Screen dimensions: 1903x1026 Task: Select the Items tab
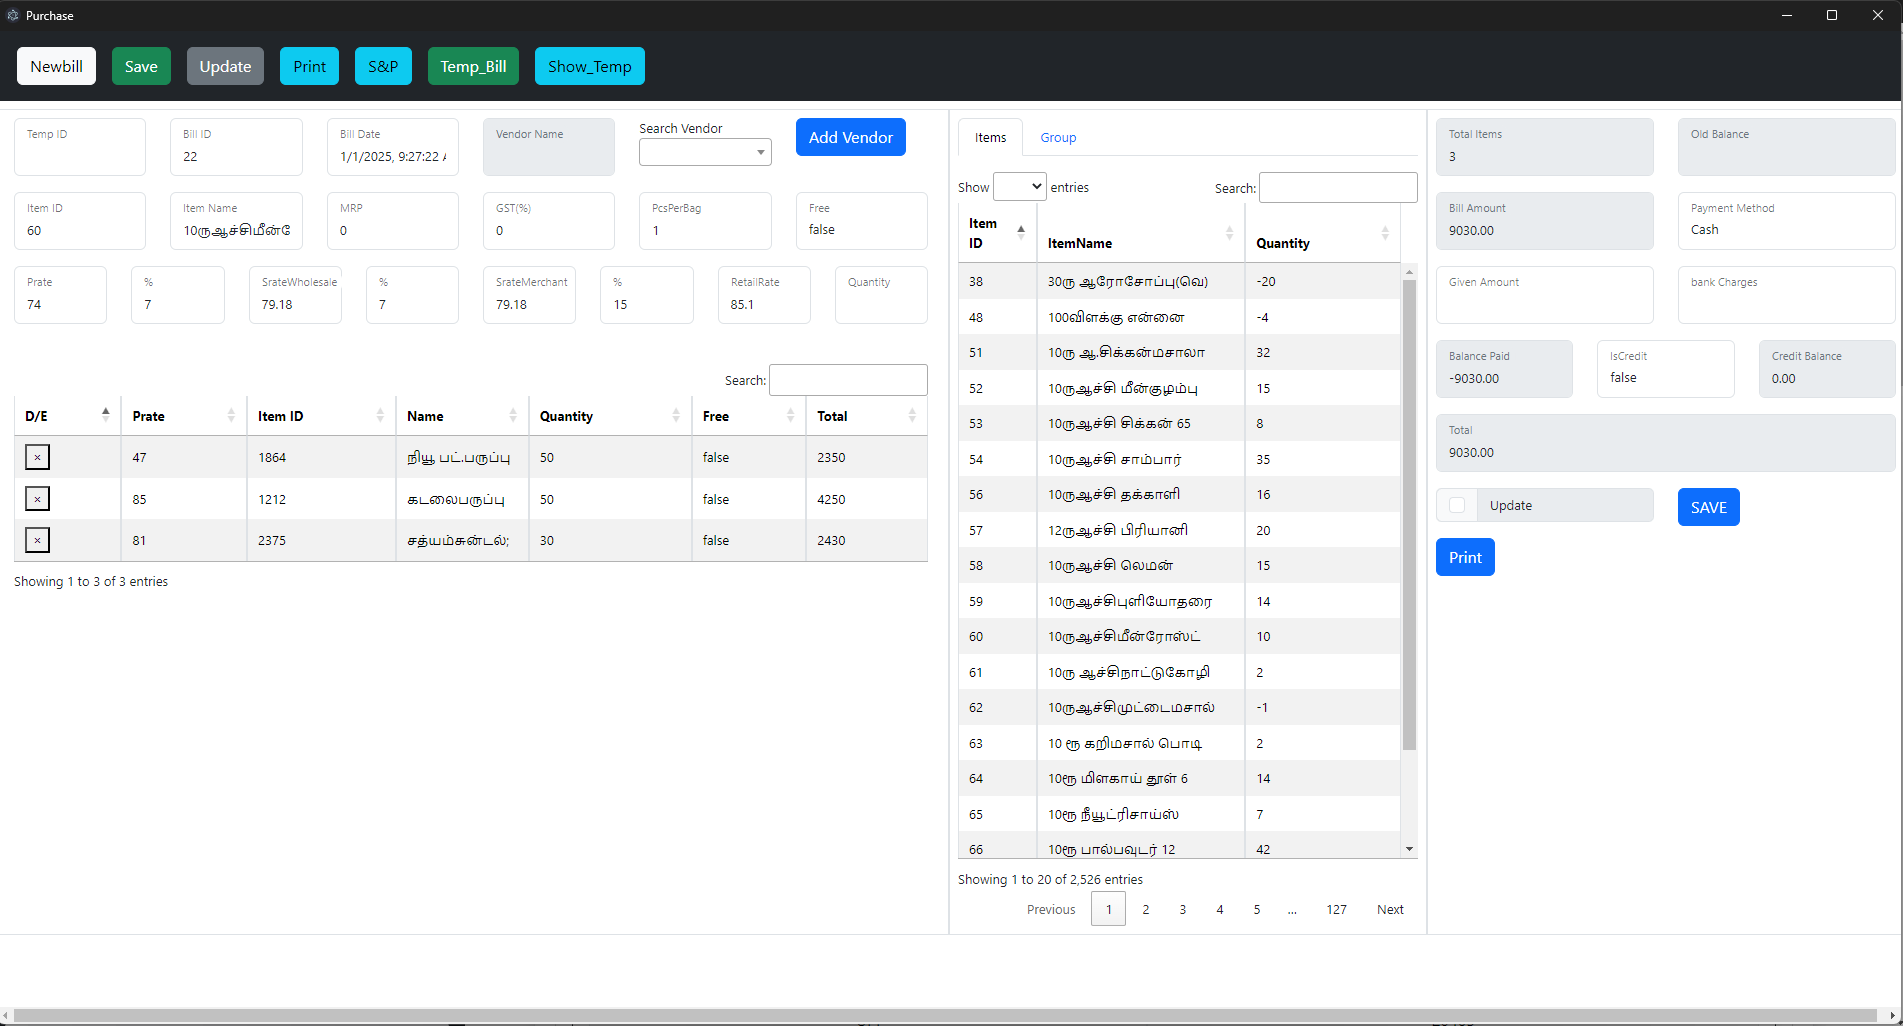click(x=990, y=138)
